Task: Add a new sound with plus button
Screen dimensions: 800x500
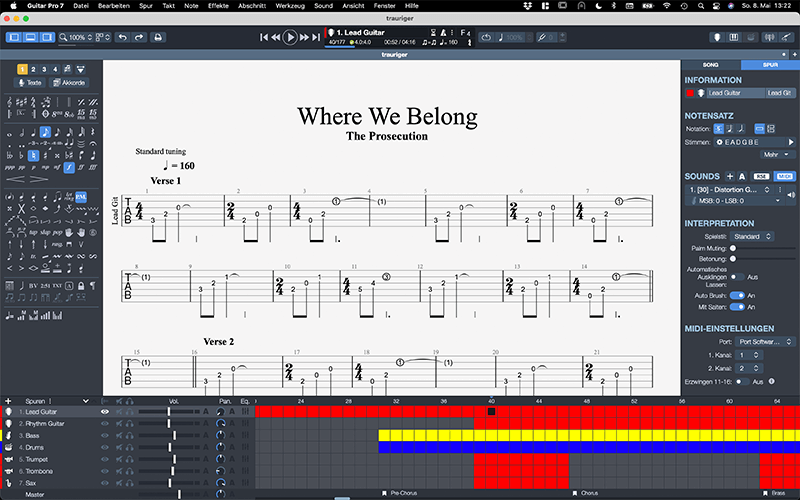Action: pyautogui.click(x=730, y=177)
